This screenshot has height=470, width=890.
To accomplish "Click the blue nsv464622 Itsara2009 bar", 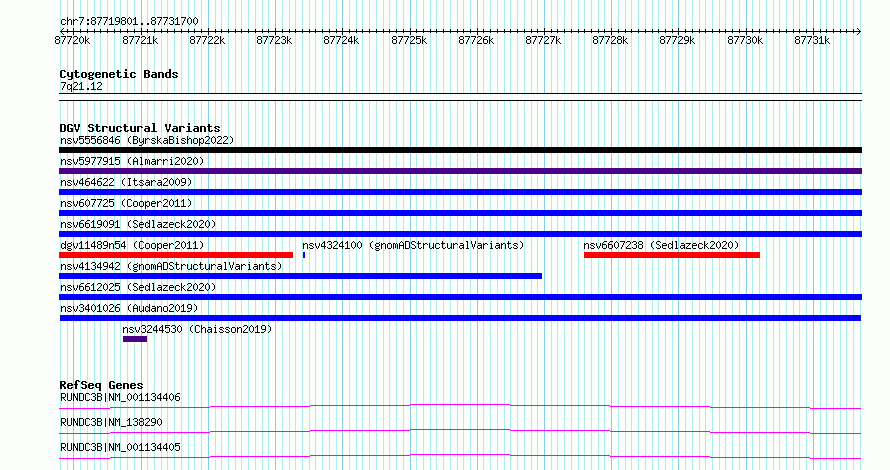I will (460, 192).
